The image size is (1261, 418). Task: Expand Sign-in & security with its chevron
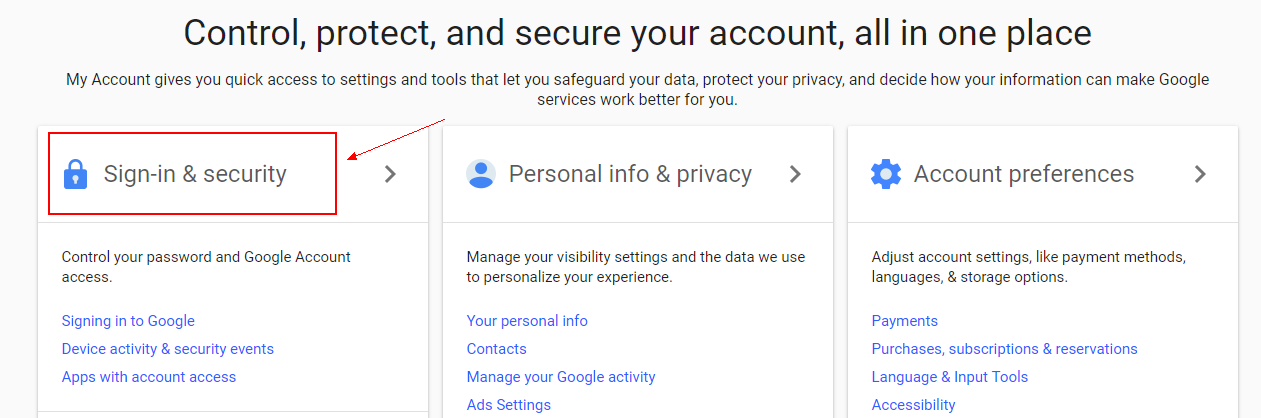(391, 174)
